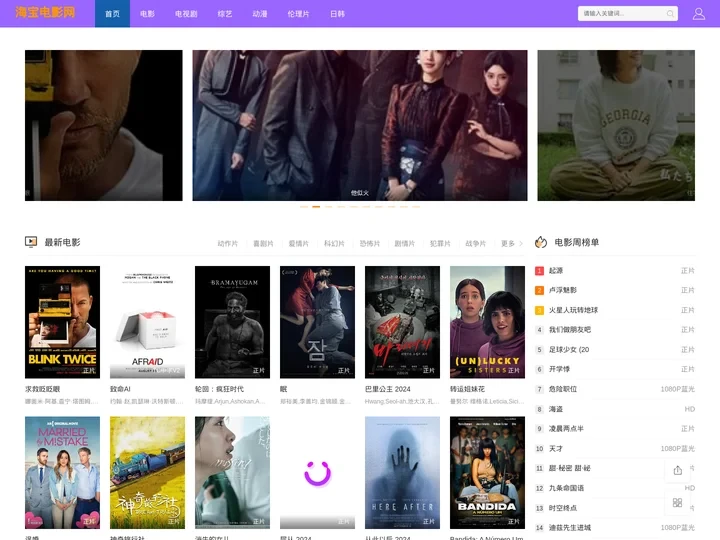Image resolution: width=720 pixels, height=540 pixels.
Task: Click the loading spinner placeholder poster
Action: pos(317,472)
